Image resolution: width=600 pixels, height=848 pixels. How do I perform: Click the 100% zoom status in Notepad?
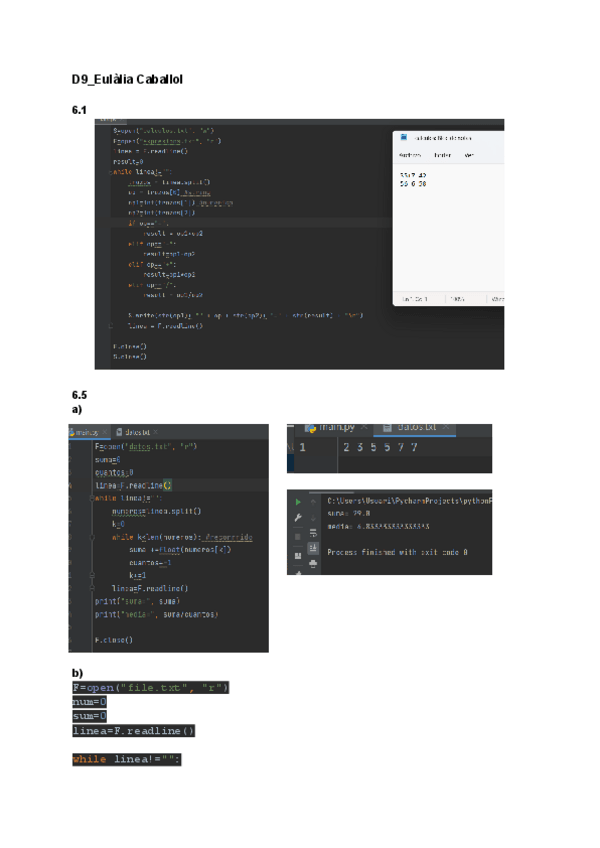coord(458,299)
